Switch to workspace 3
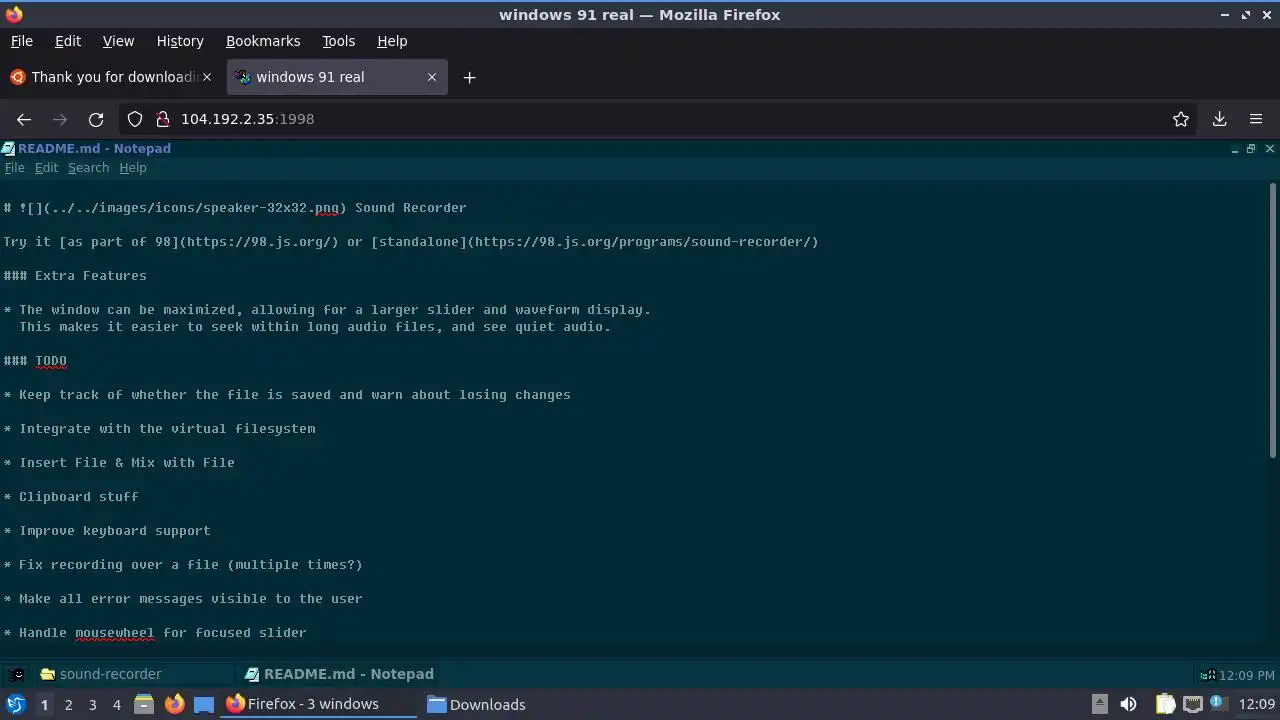 click(92, 705)
